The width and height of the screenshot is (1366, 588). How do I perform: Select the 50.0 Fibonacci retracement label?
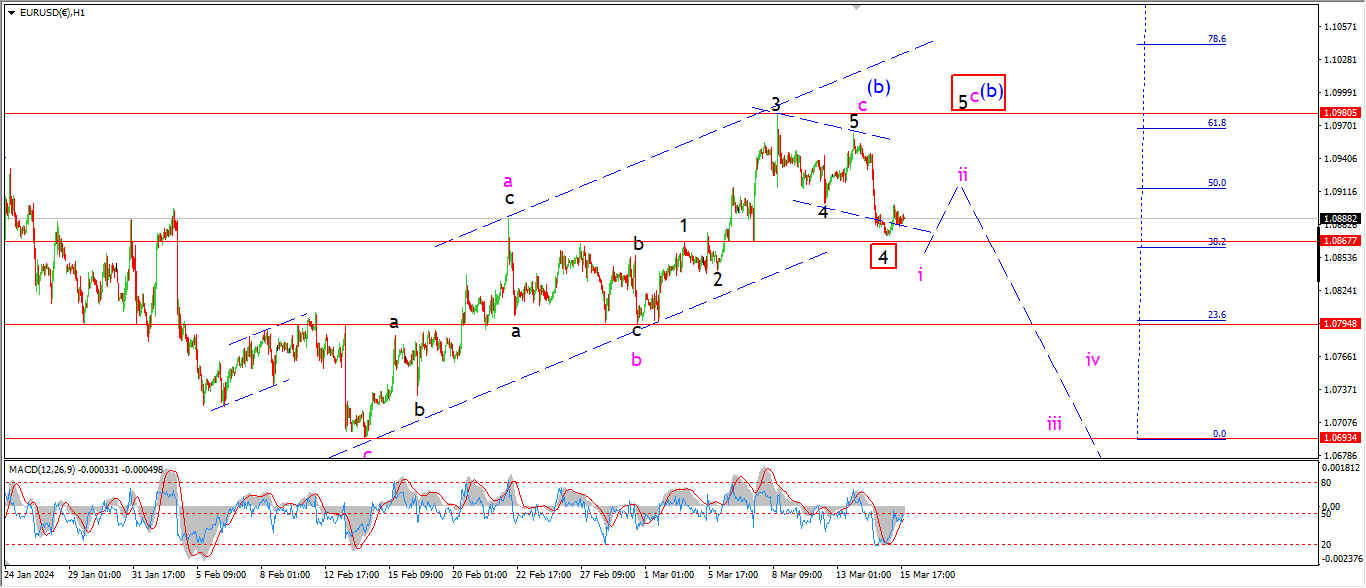[1216, 184]
